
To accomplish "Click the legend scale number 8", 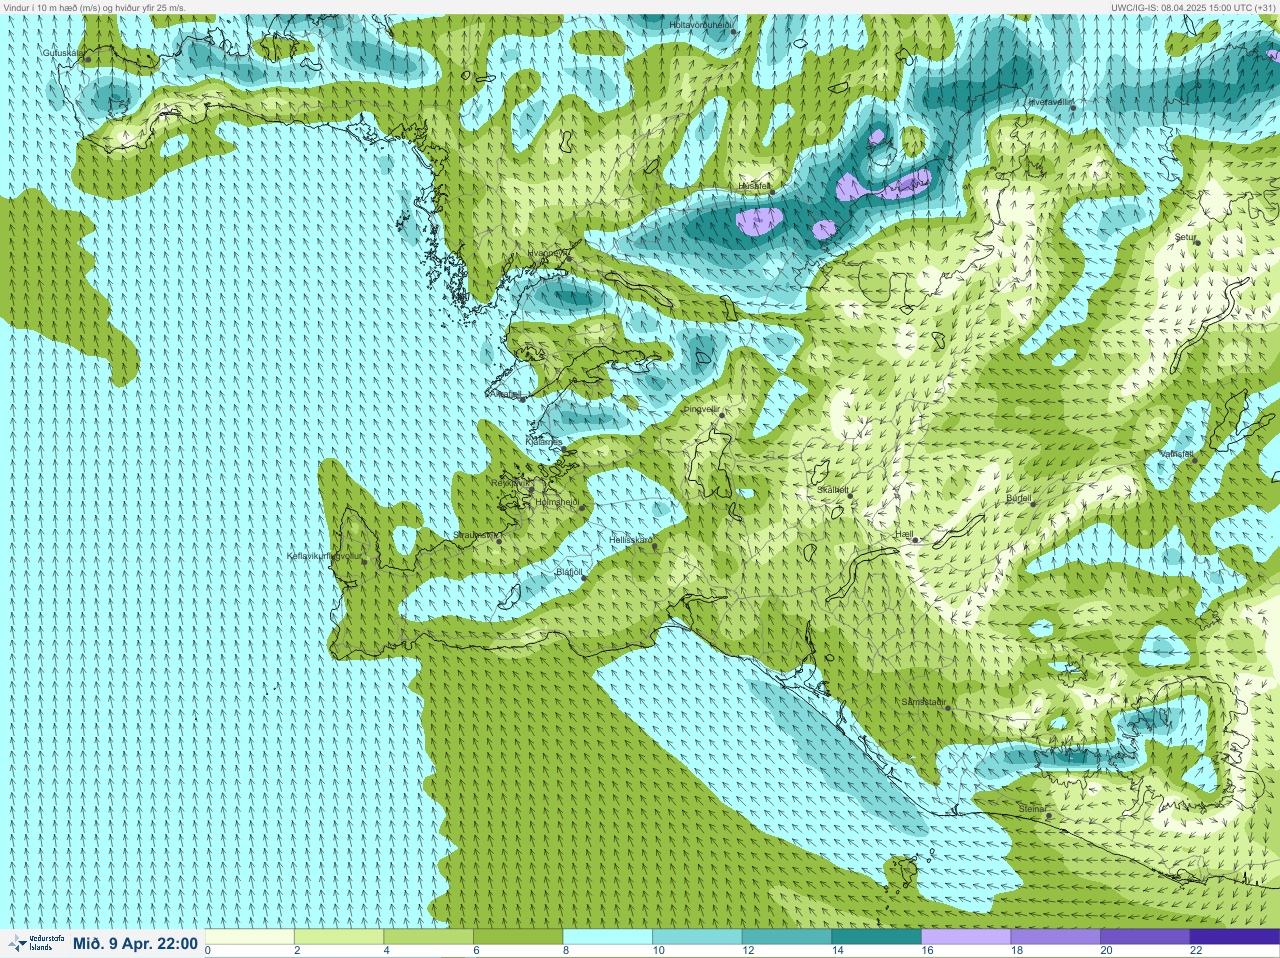I will tap(565, 951).
